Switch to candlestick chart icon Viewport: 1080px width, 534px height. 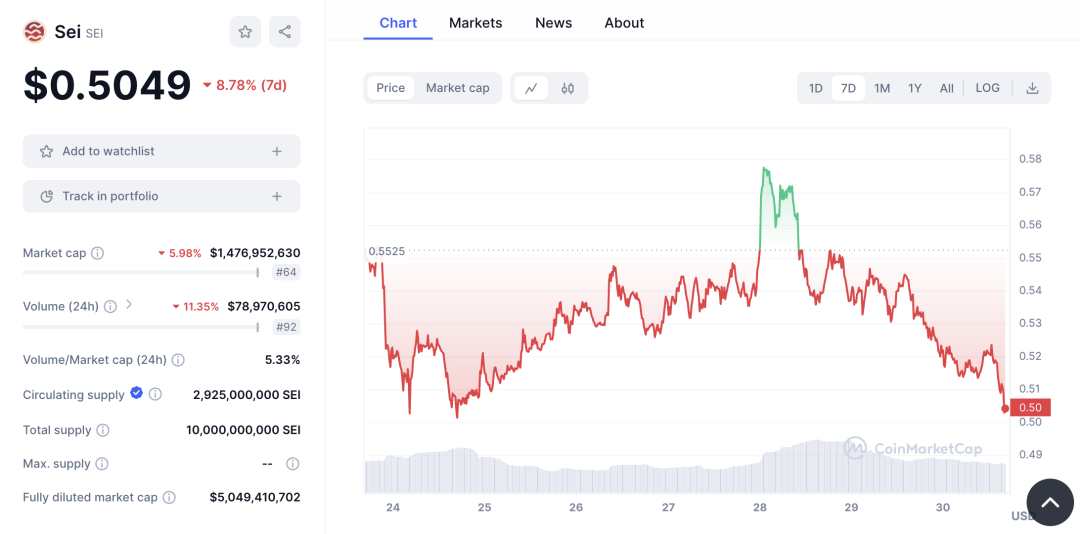568,88
